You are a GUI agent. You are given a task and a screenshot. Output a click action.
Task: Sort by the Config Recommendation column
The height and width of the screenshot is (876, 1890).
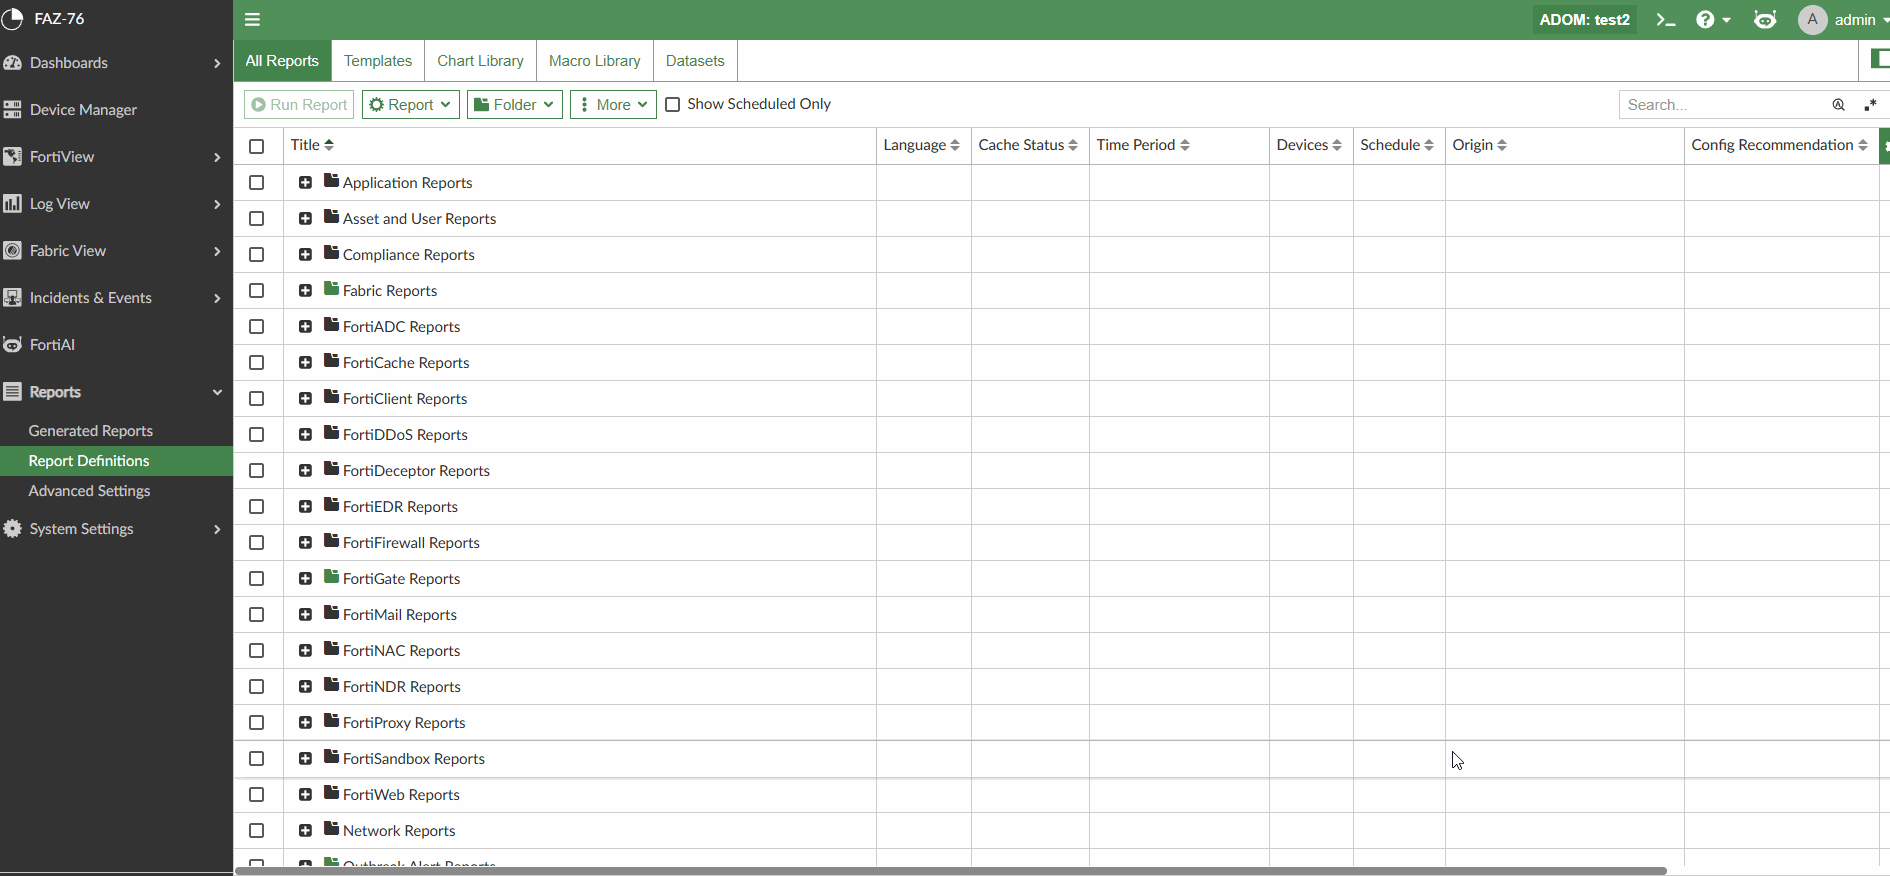(x=1779, y=145)
